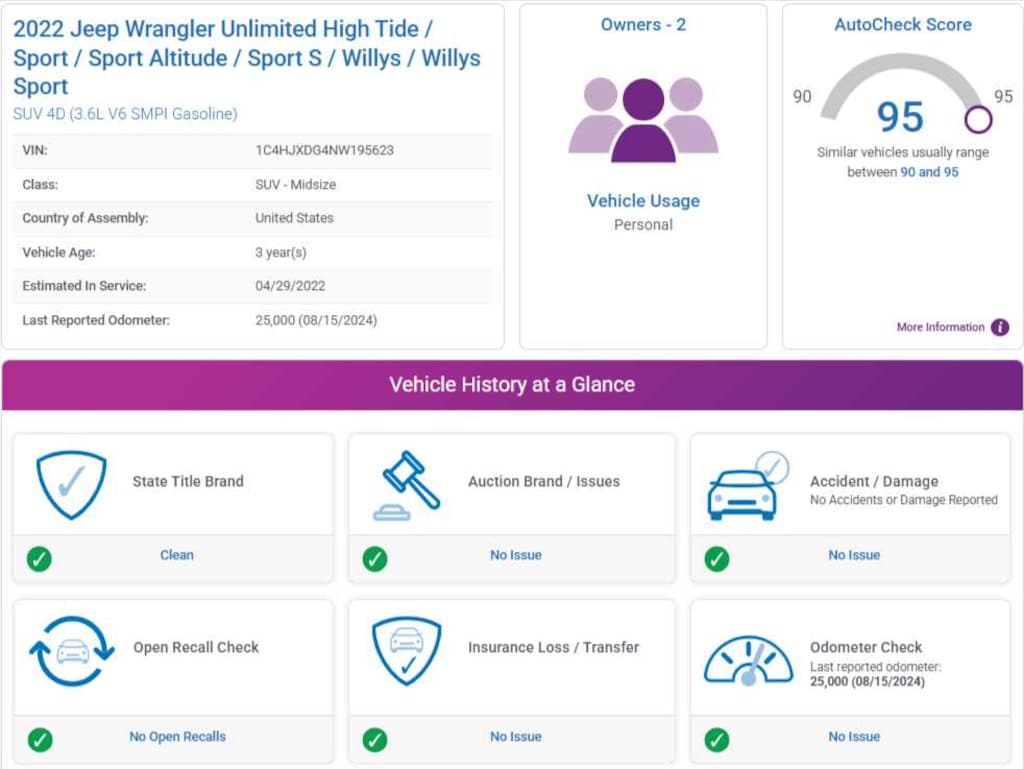Click the large 95 score value

(x=901, y=118)
